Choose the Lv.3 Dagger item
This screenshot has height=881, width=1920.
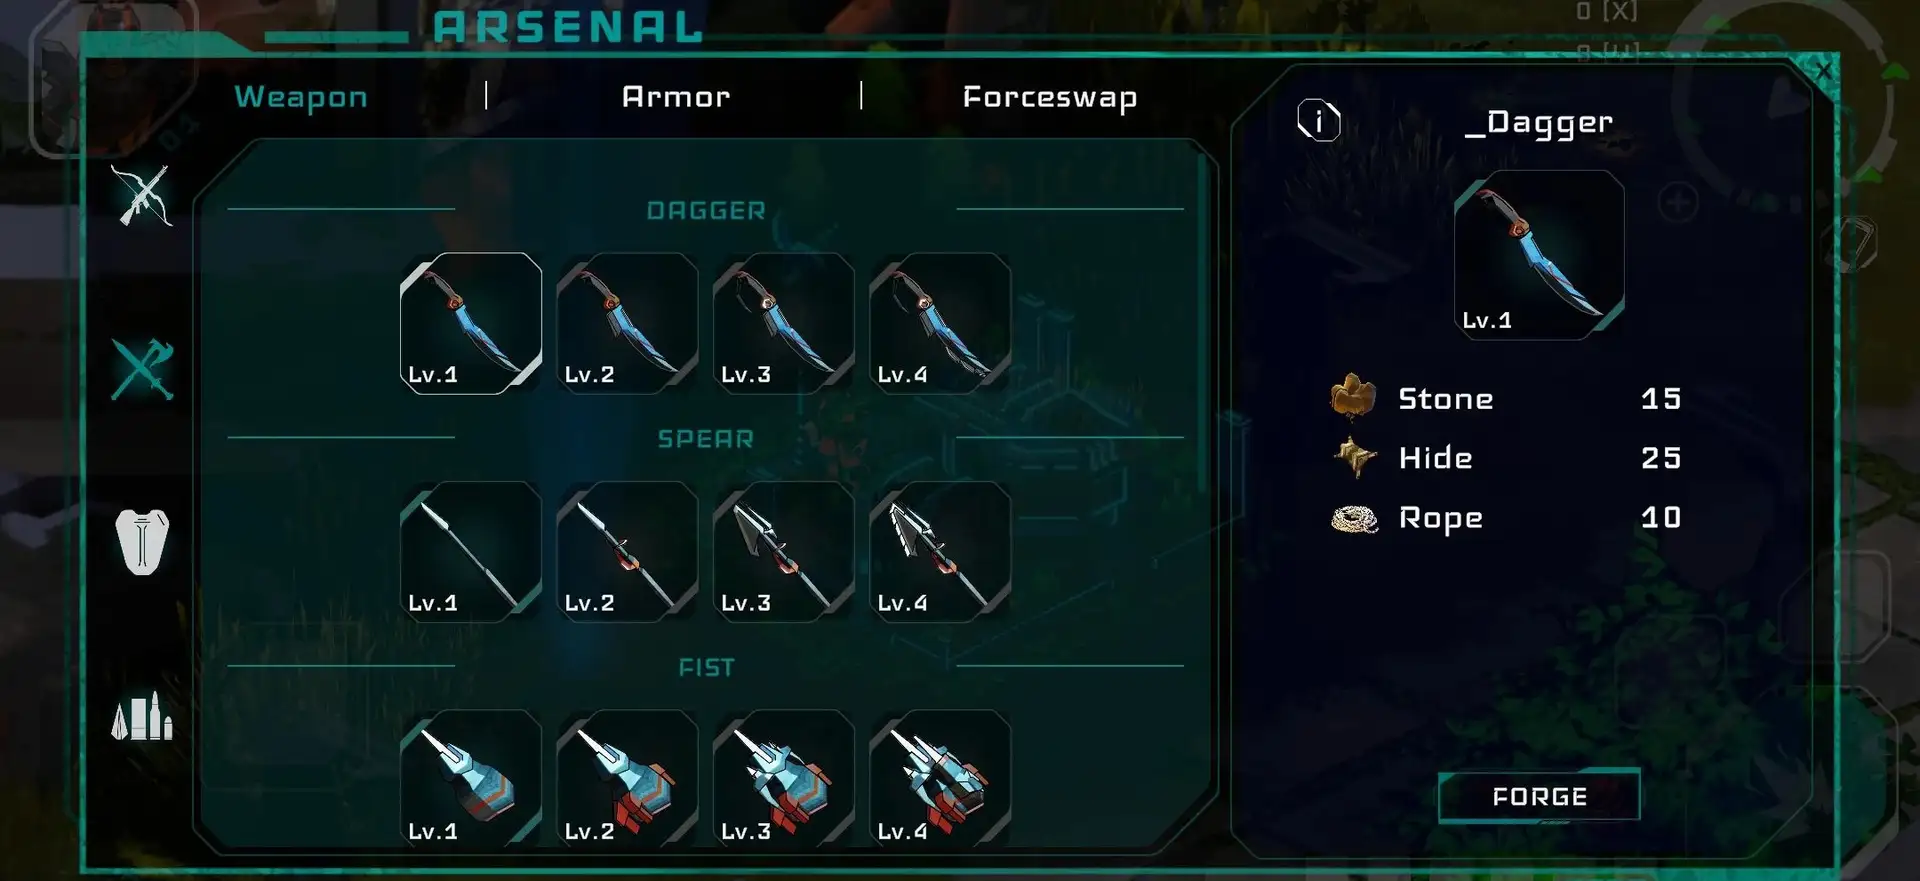(784, 323)
